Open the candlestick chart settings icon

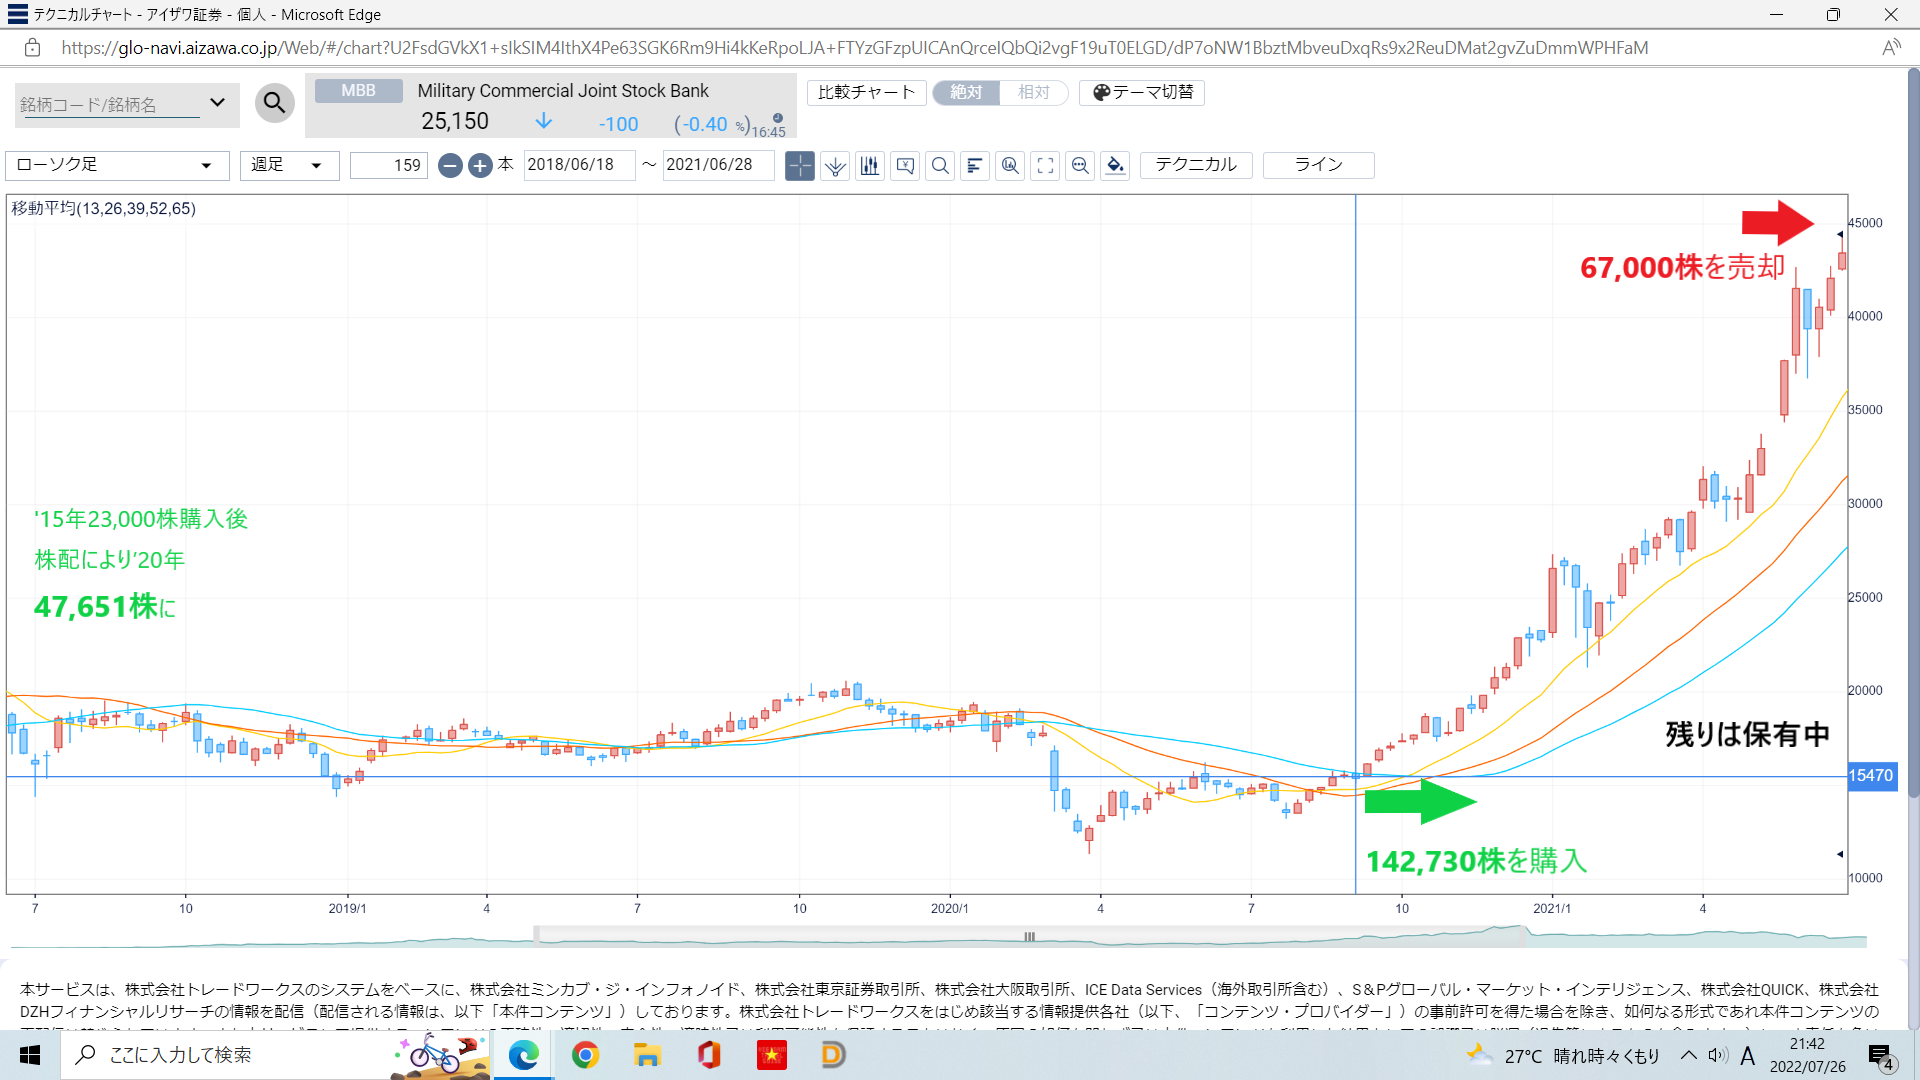pyautogui.click(x=870, y=166)
